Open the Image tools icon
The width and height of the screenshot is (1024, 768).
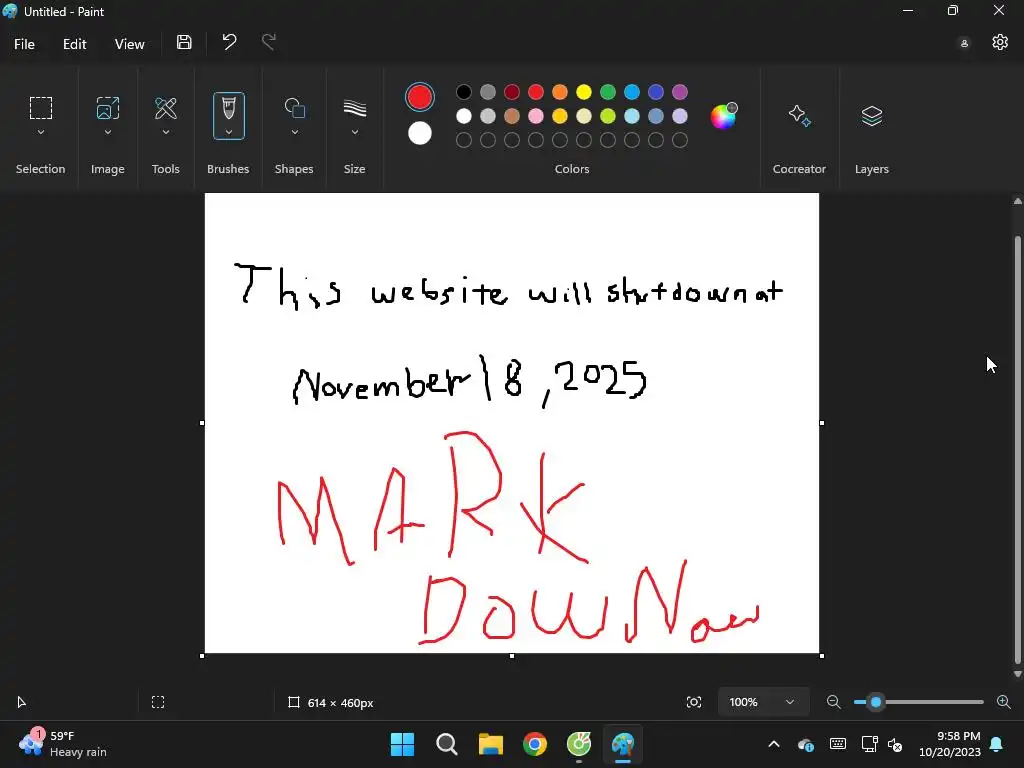[x=108, y=108]
